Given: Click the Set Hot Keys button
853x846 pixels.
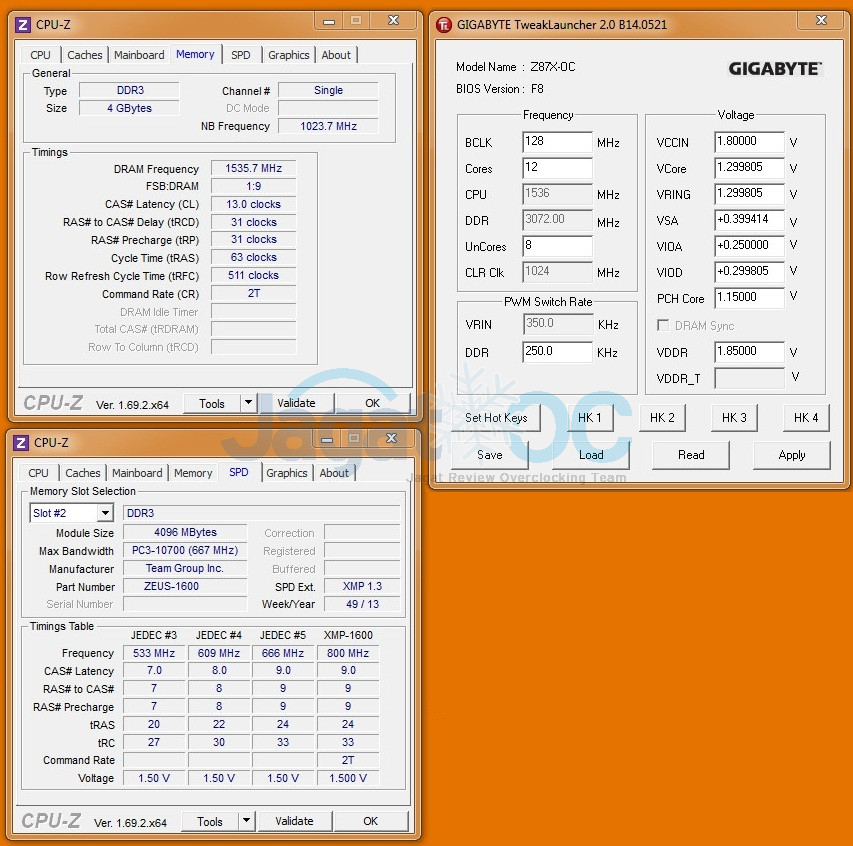Looking at the screenshot, I should (496, 418).
